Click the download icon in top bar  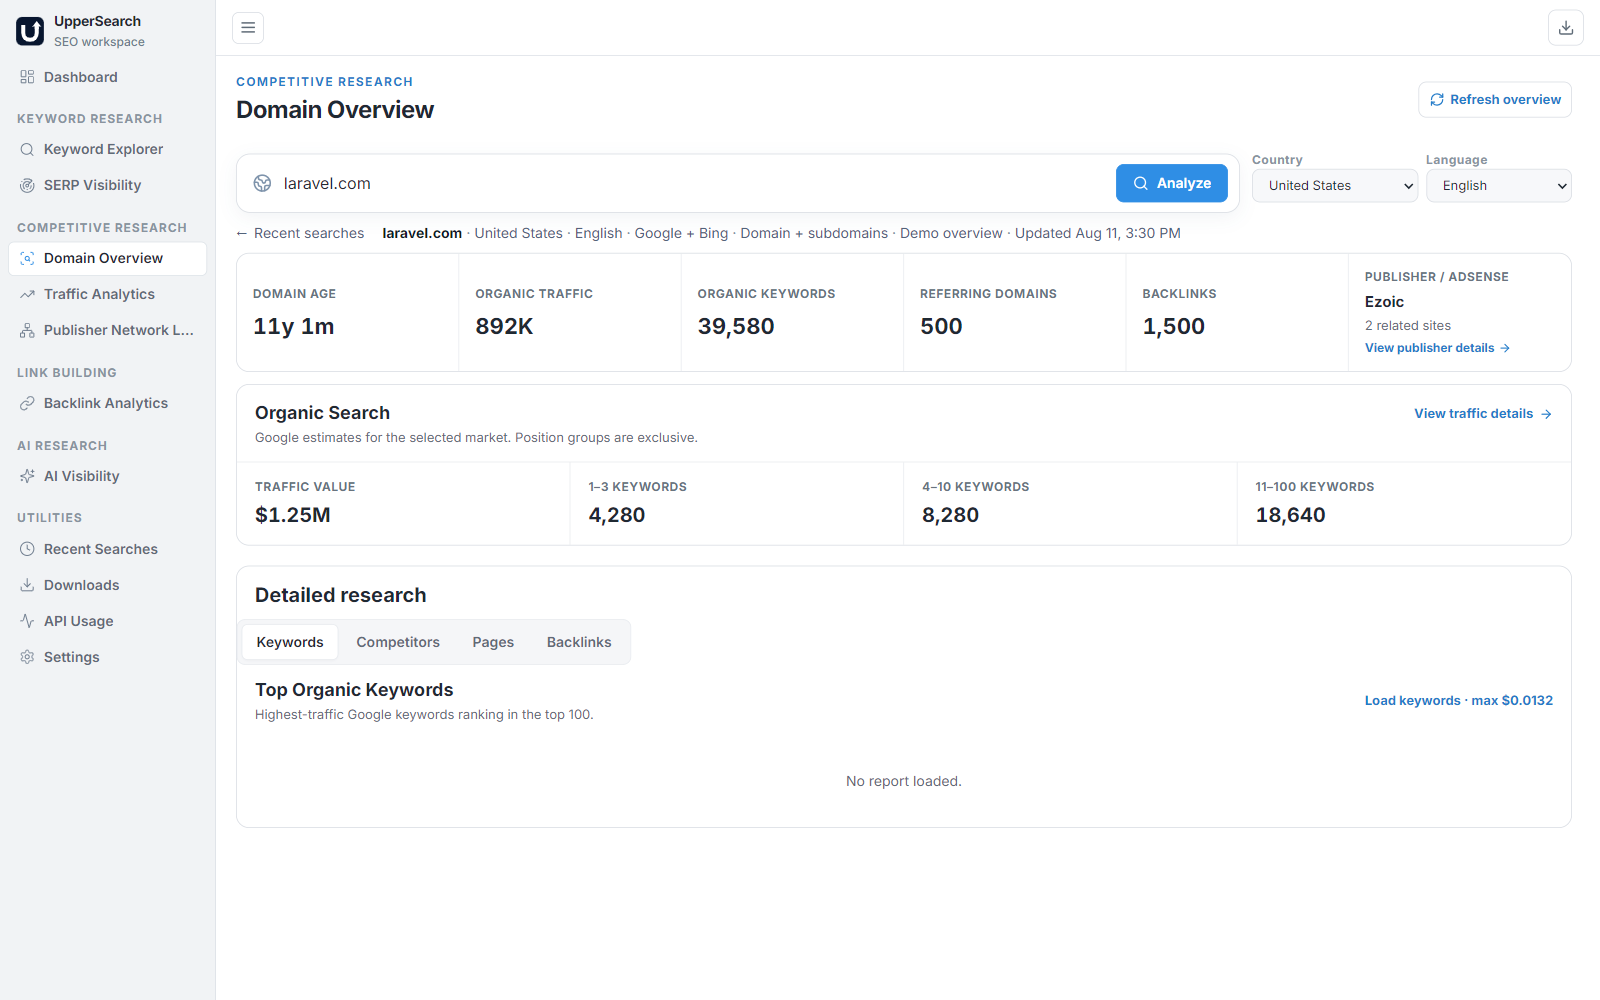(x=1566, y=28)
